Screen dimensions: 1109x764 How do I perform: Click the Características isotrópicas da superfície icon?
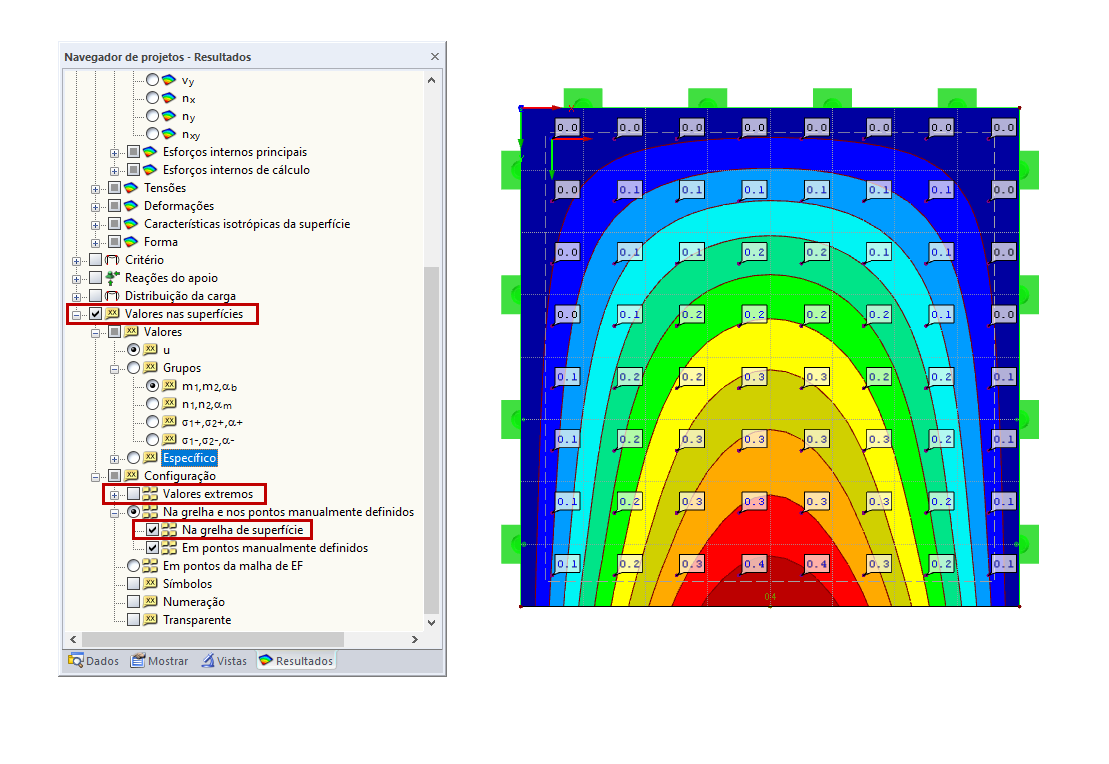[x=131, y=224]
